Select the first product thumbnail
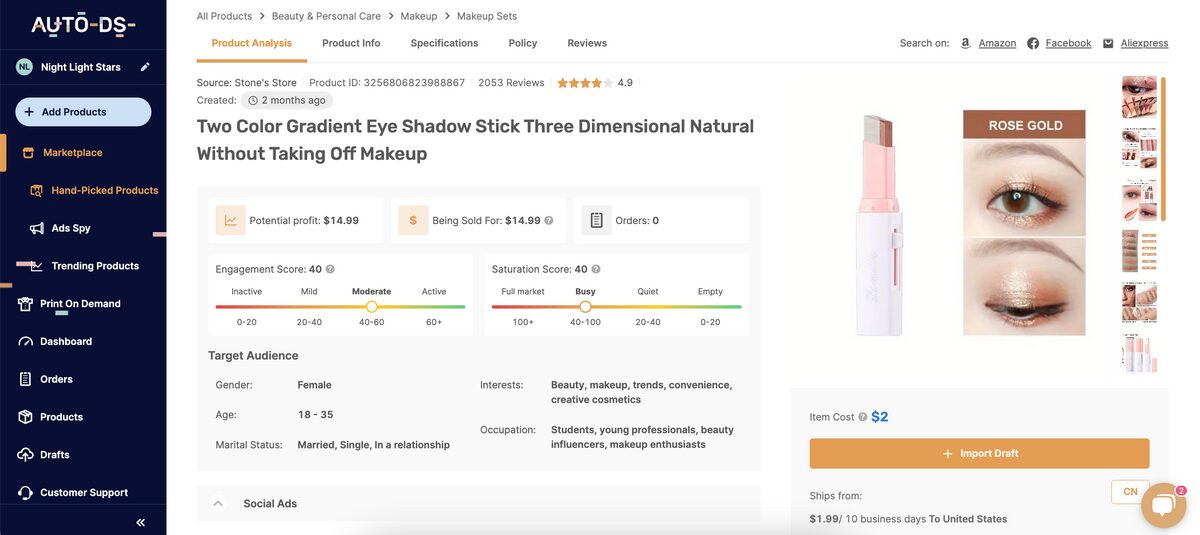 click(1139, 98)
